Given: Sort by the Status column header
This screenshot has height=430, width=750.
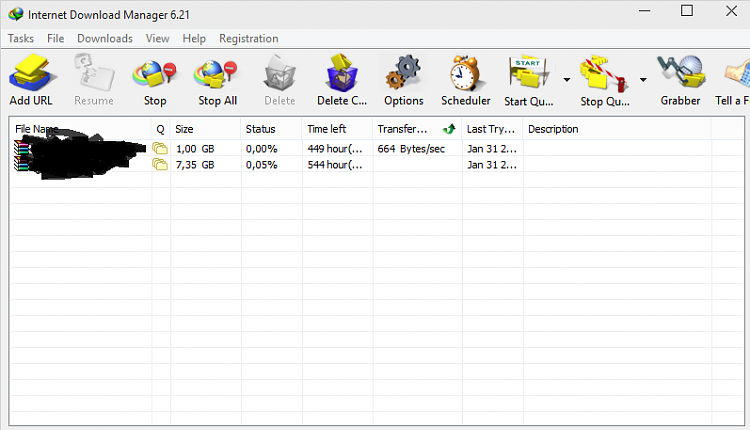Looking at the screenshot, I should tap(271, 129).
